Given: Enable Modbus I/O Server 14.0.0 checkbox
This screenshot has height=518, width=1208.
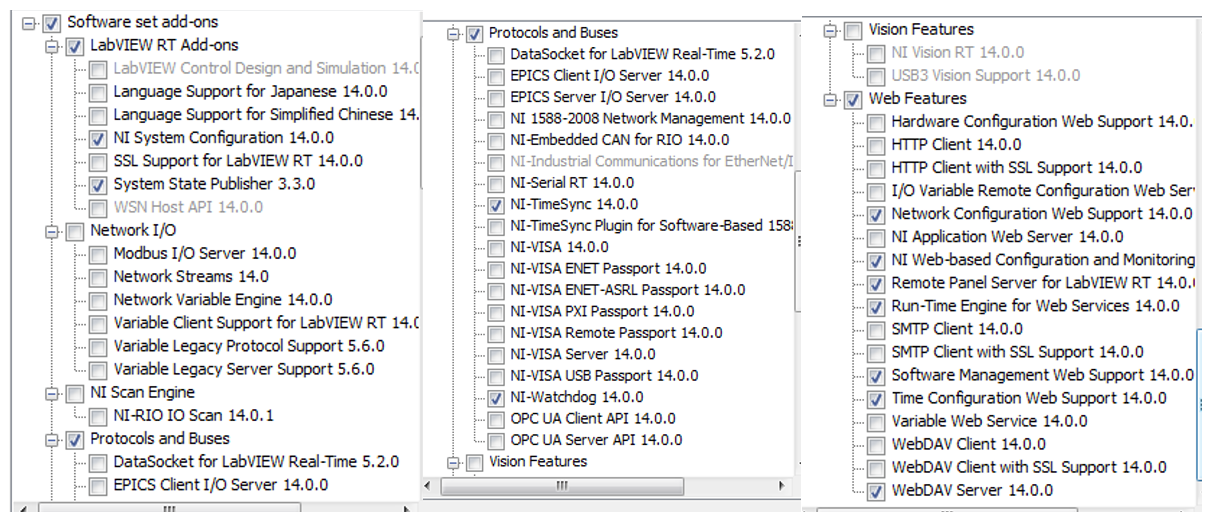Looking at the screenshot, I should tap(97, 254).
